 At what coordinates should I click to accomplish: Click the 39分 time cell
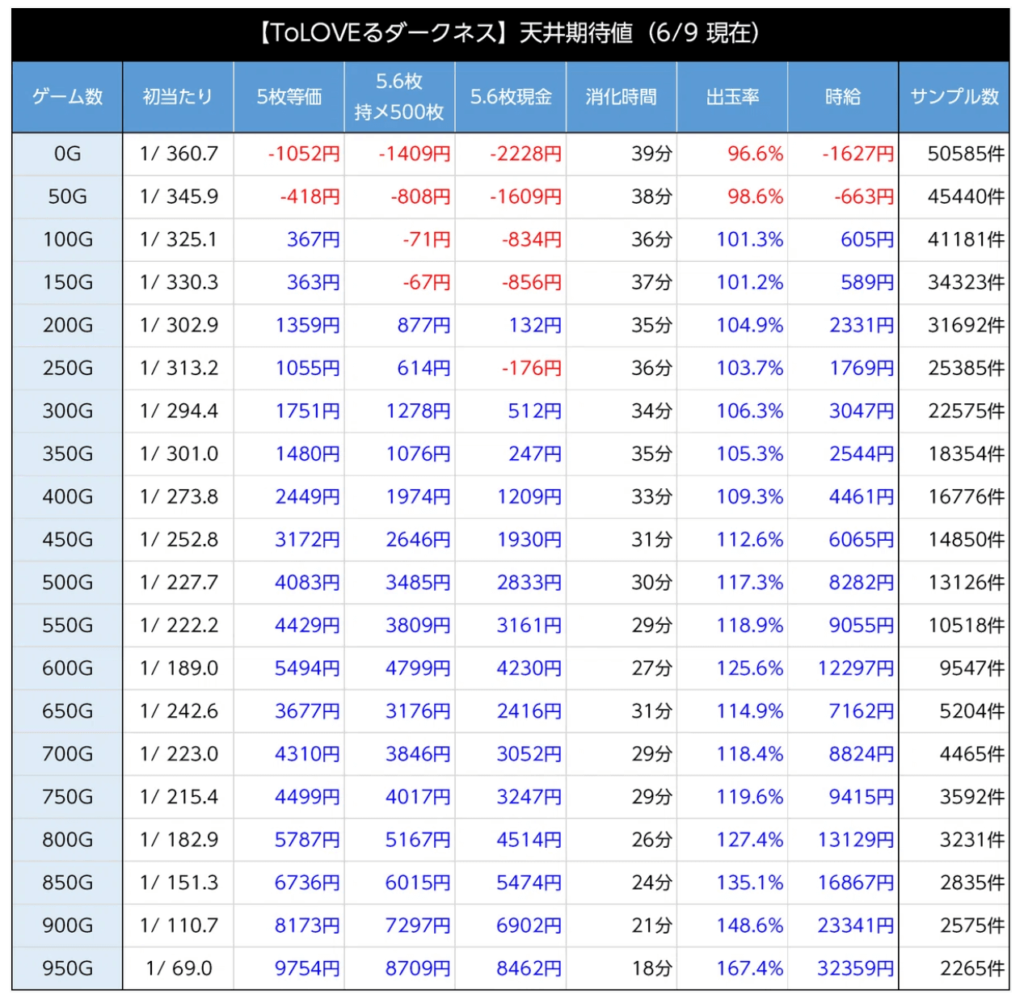[621, 153]
